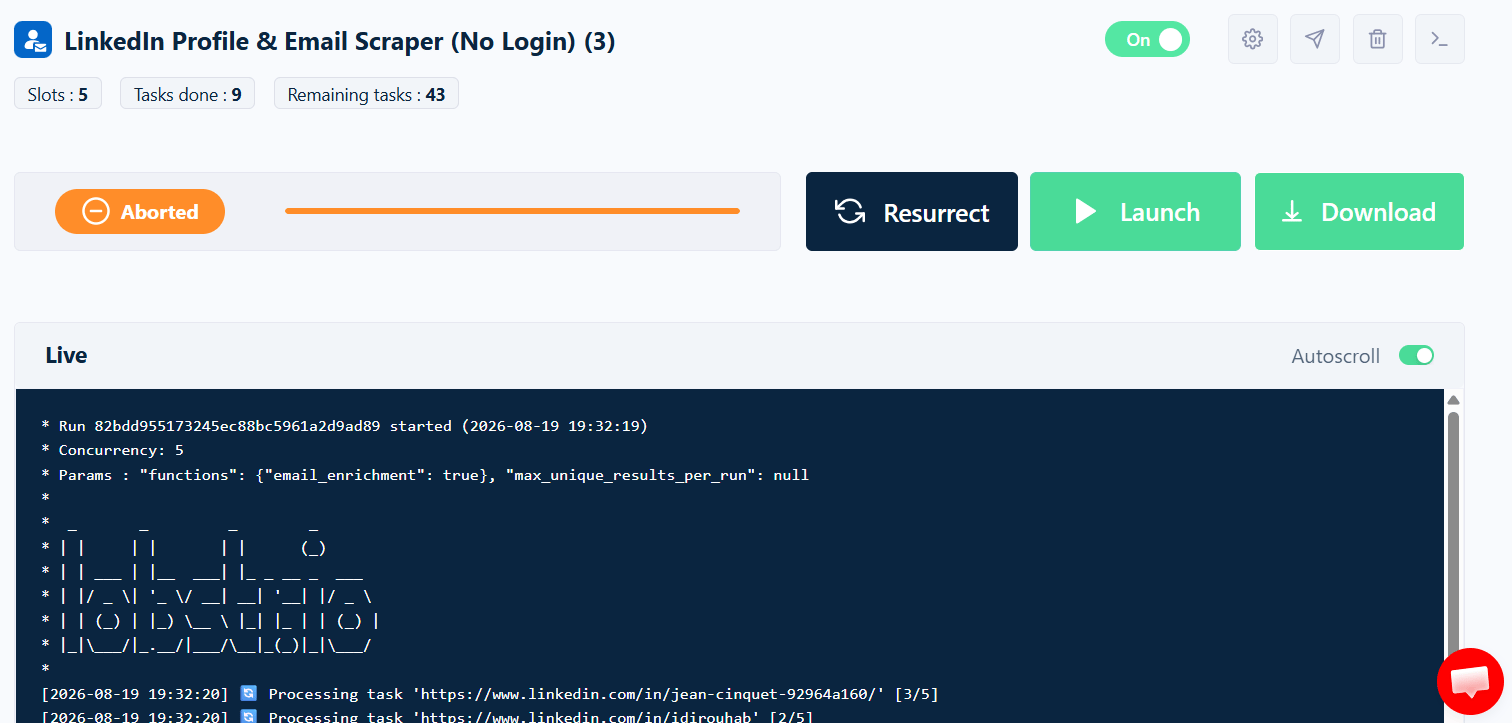Image resolution: width=1512 pixels, height=723 pixels.
Task: Click the Run started log line
Action: click(345, 426)
